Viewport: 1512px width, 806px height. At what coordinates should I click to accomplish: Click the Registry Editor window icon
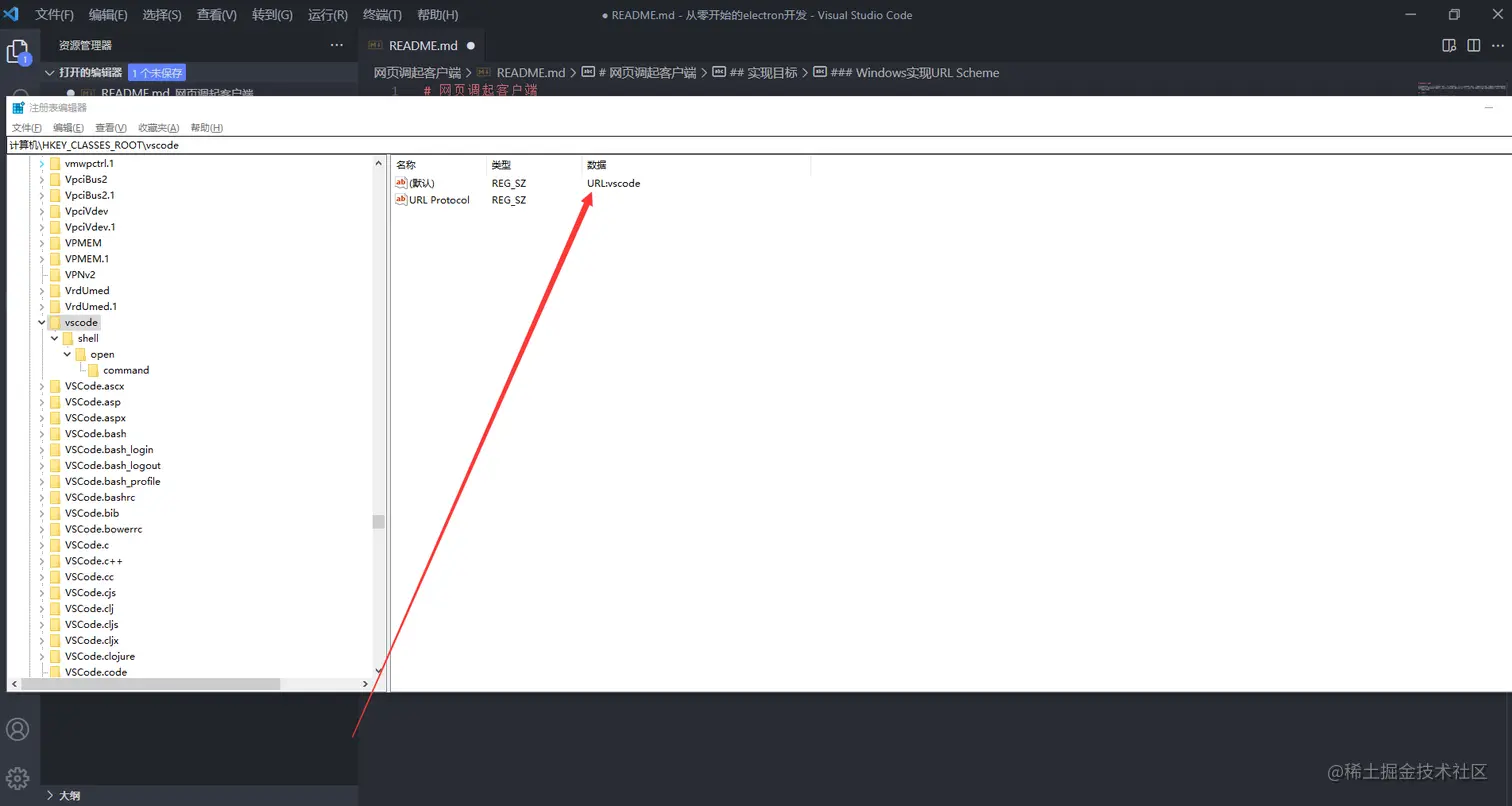coord(18,108)
